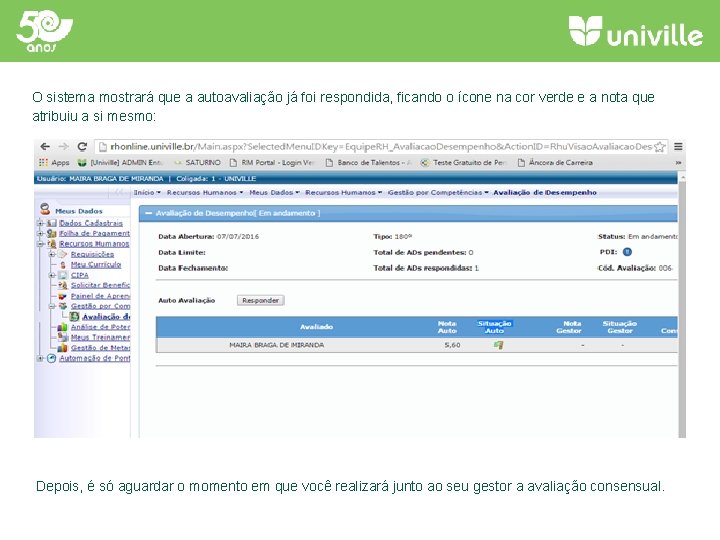
Task: Open the RM Portal - Login bookmark
Action: [x=272, y=163]
